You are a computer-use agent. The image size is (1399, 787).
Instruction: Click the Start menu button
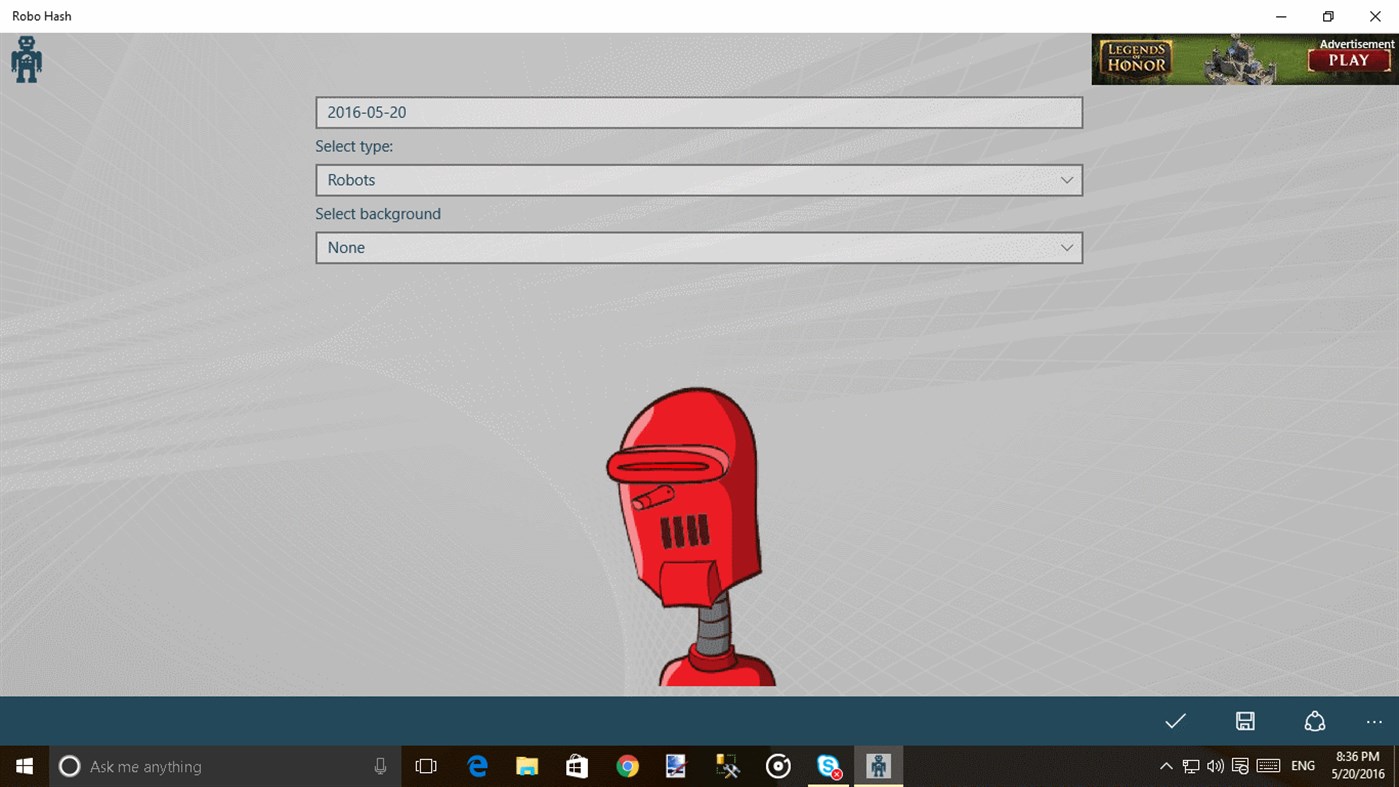(24, 766)
